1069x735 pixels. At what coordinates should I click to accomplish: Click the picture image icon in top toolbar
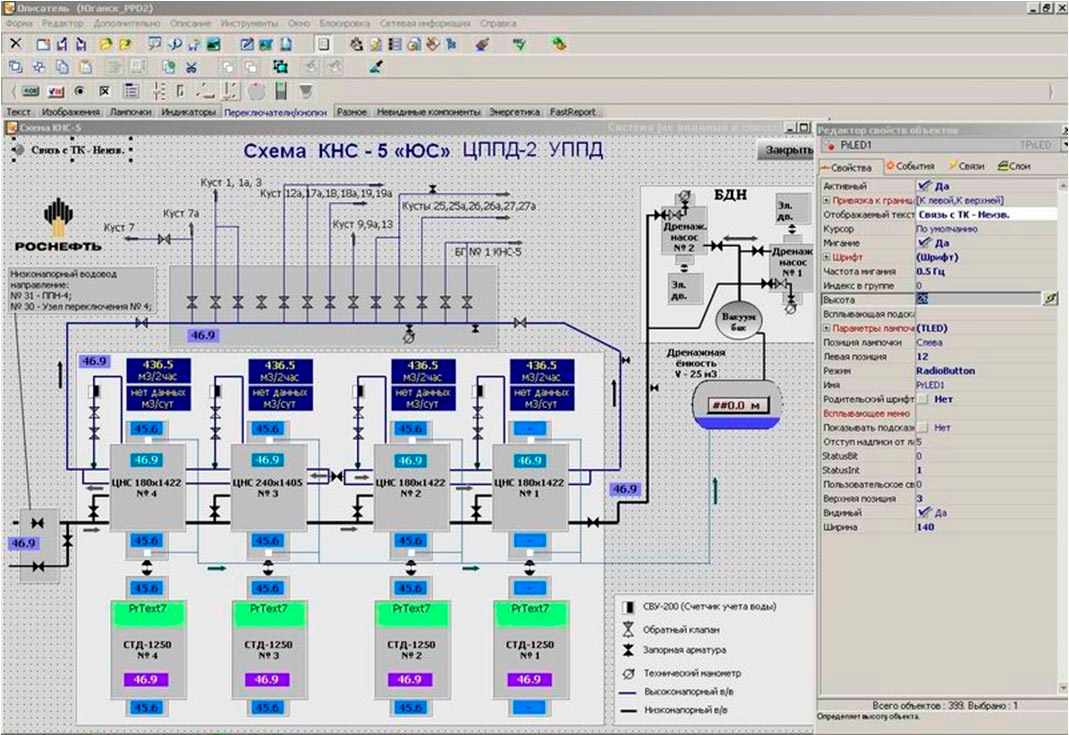213,44
